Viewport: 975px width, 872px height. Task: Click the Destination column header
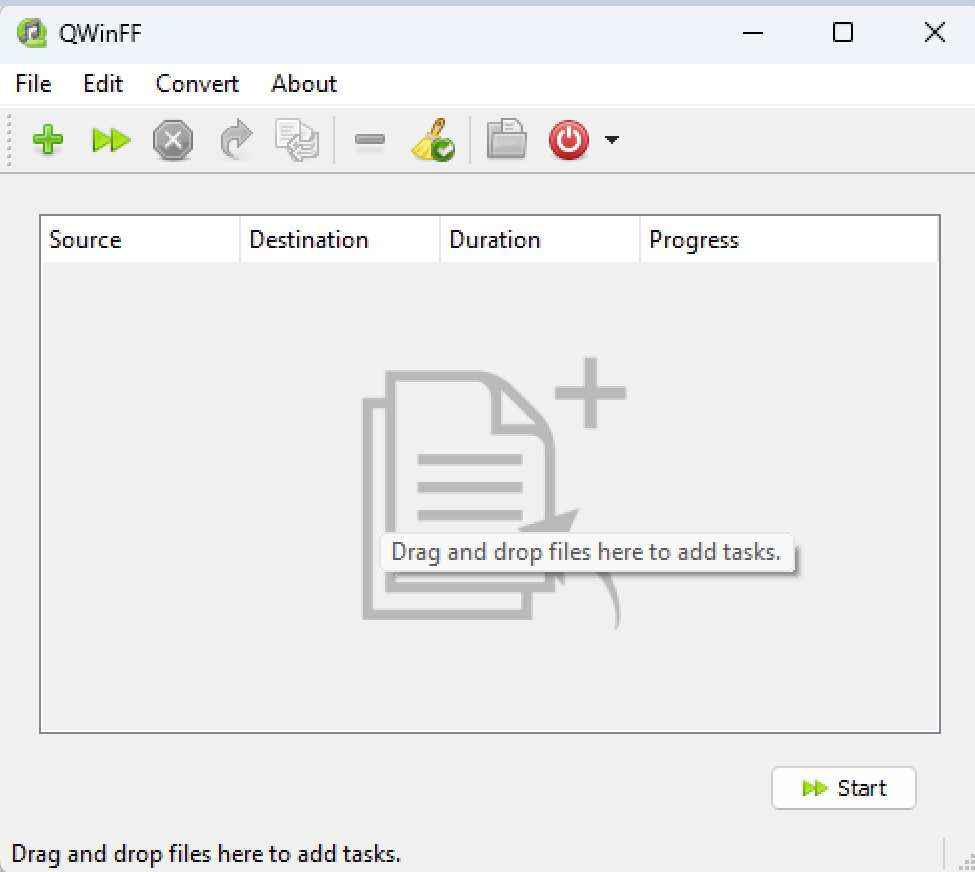click(340, 240)
